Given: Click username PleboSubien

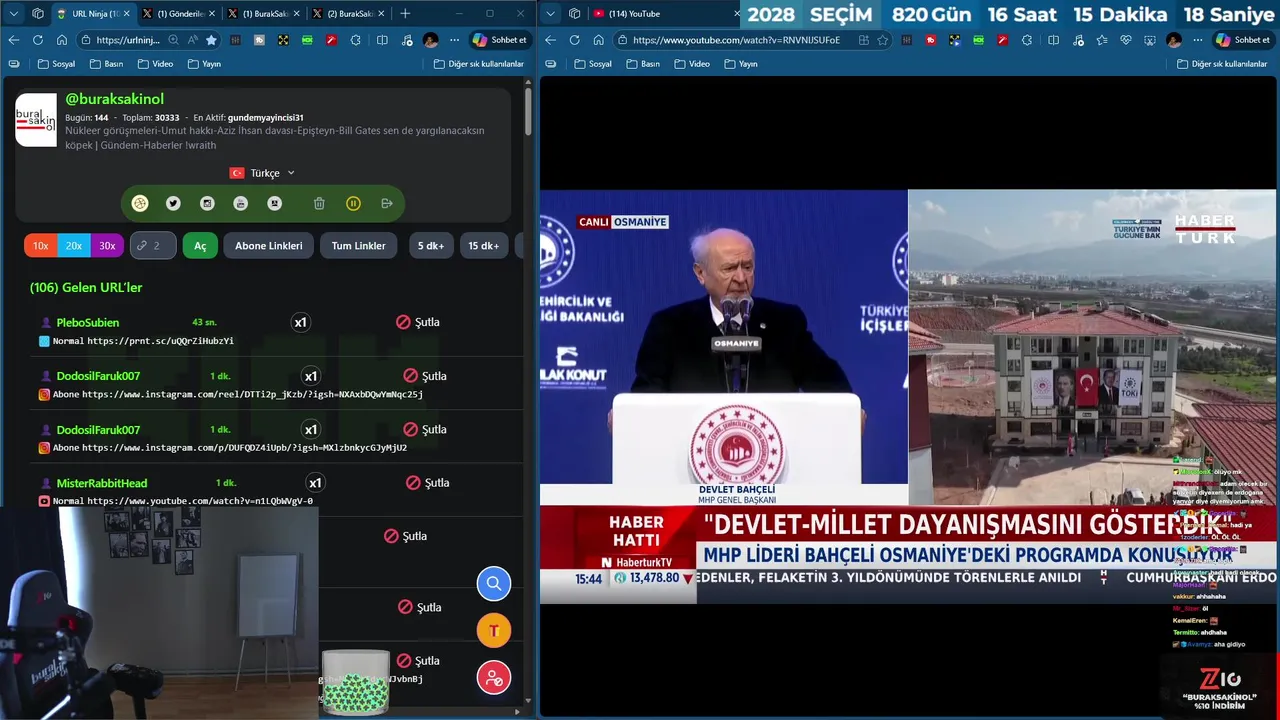Looking at the screenshot, I should click(x=87, y=322).
